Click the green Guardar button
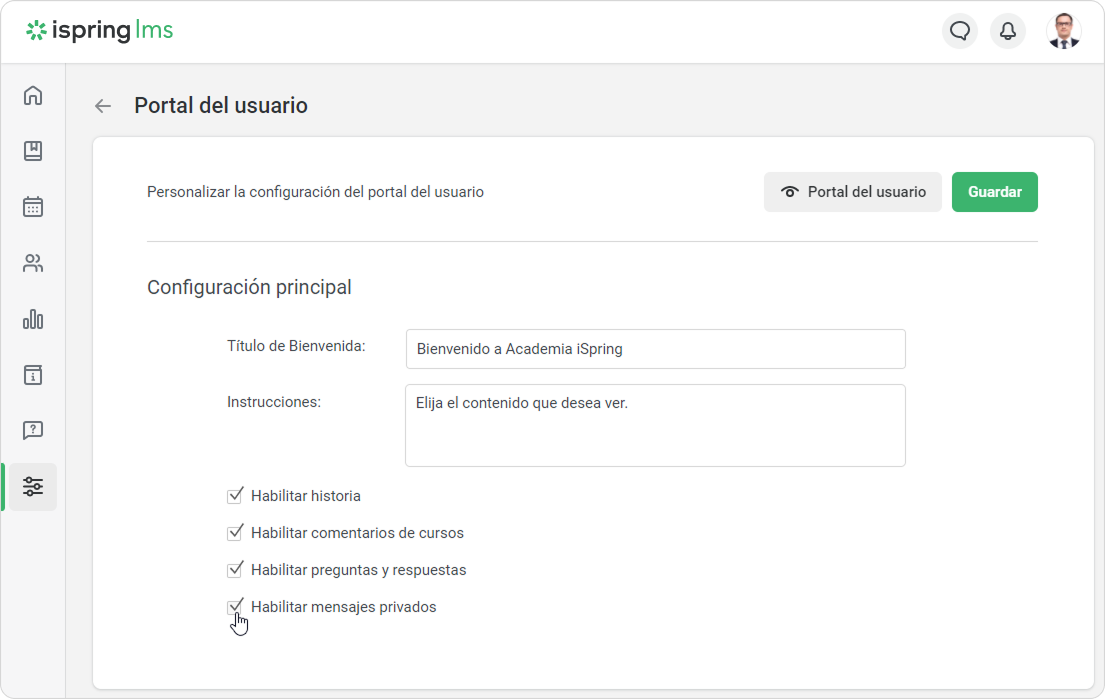This screenshot has height=699, width=1105. tap(994, 192)
